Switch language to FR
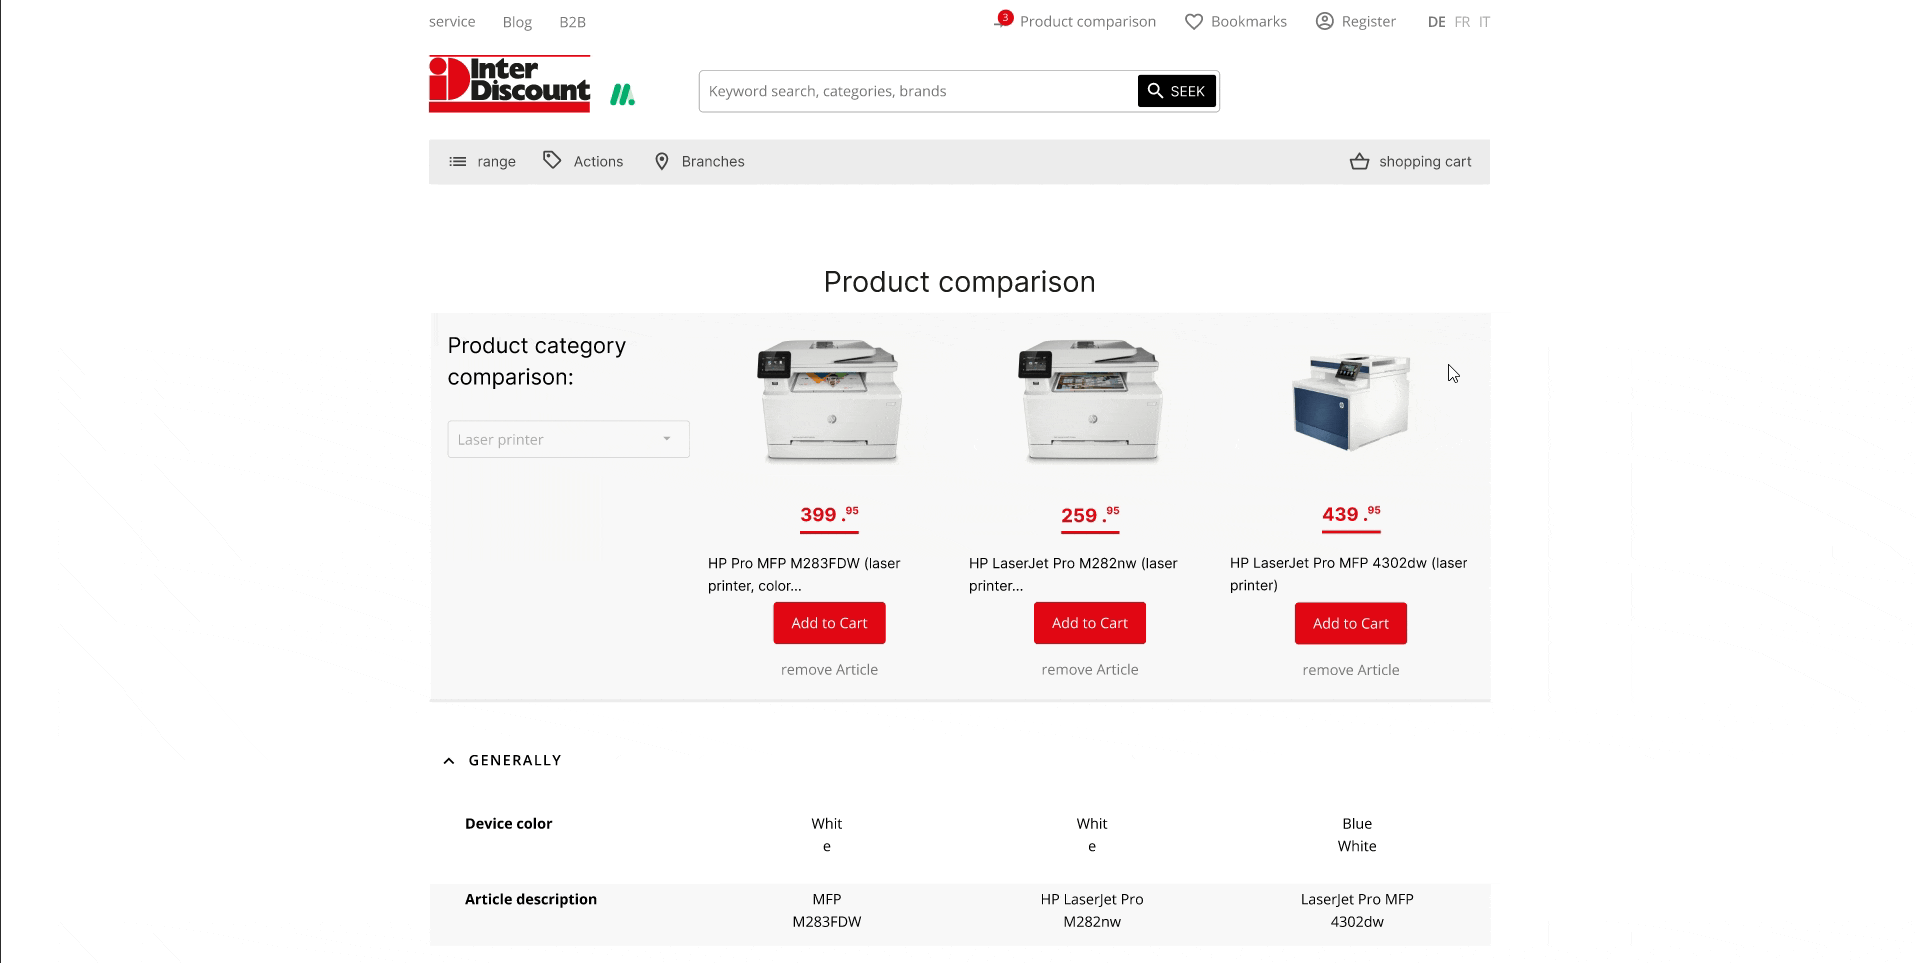The height and width of the screenshot is (963, 1917). [1462, 22]
